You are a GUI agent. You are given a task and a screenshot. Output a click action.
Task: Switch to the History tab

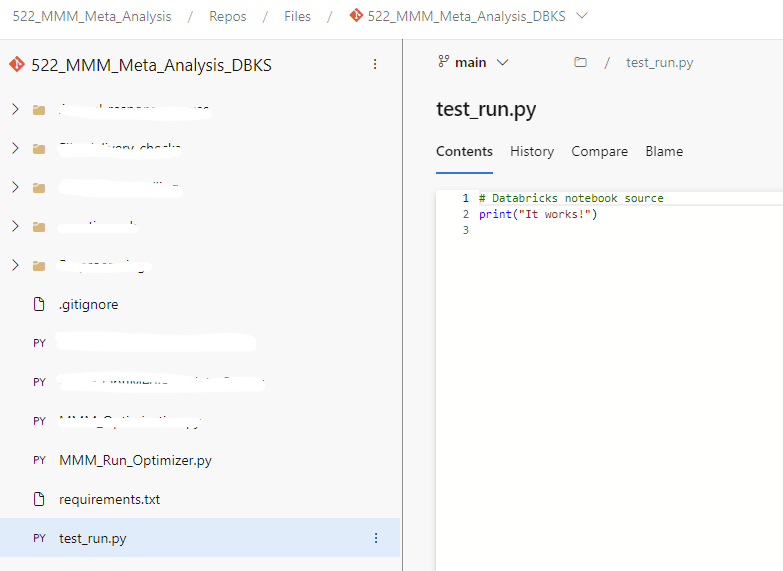(531, 152)
